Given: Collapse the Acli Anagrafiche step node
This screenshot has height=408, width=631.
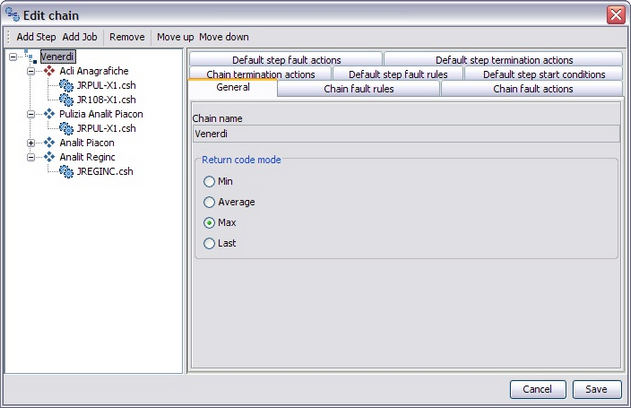Looking at the screenshot, I should tap(31, 71).
